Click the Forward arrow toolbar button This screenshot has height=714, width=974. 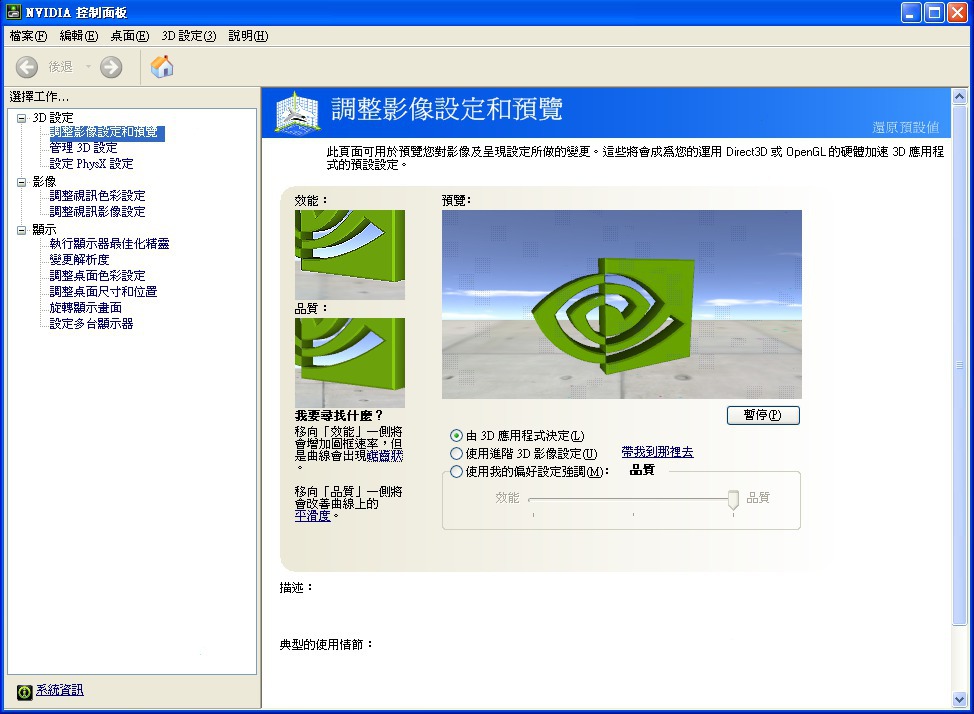pos(111,67)
